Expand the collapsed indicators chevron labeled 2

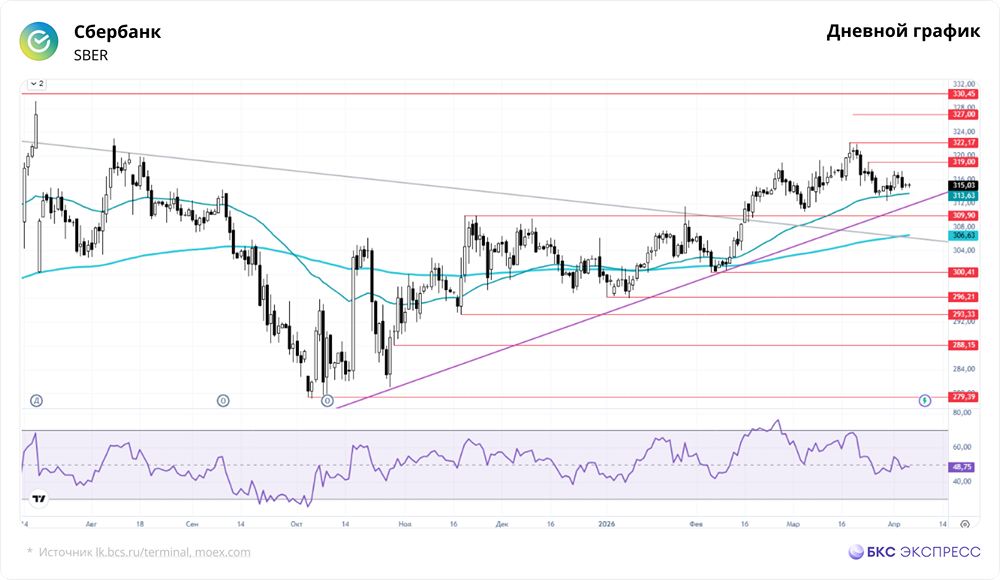(x=37, y=84)
